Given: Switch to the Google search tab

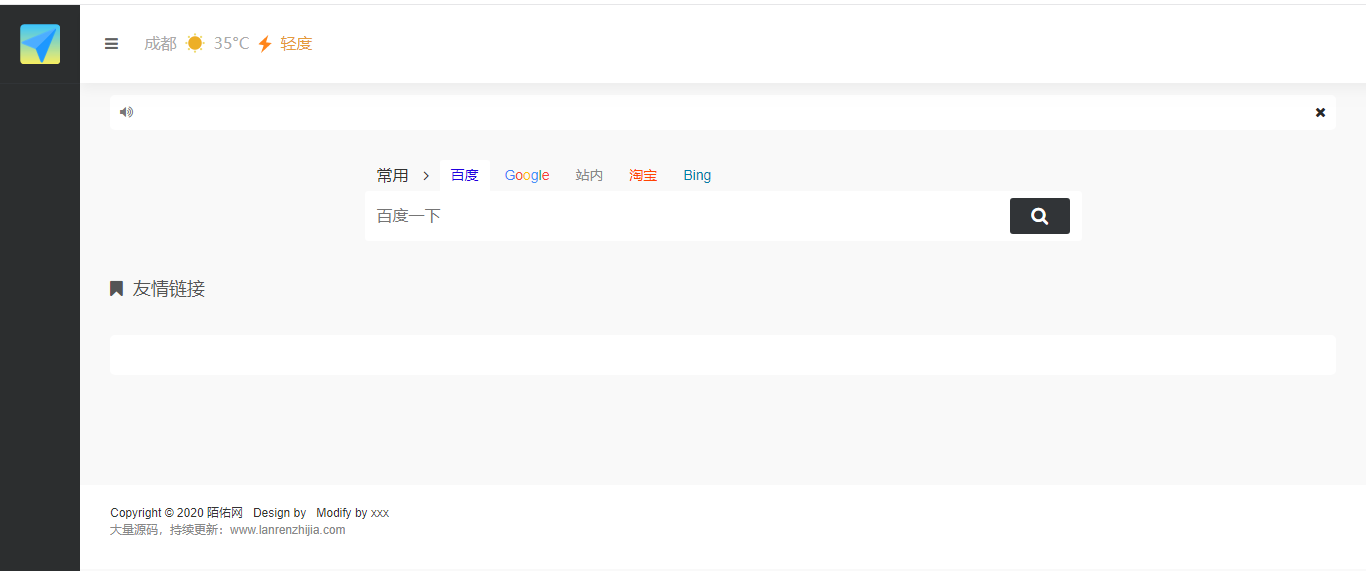Looking at the screenshot, I should pos(527,176).
